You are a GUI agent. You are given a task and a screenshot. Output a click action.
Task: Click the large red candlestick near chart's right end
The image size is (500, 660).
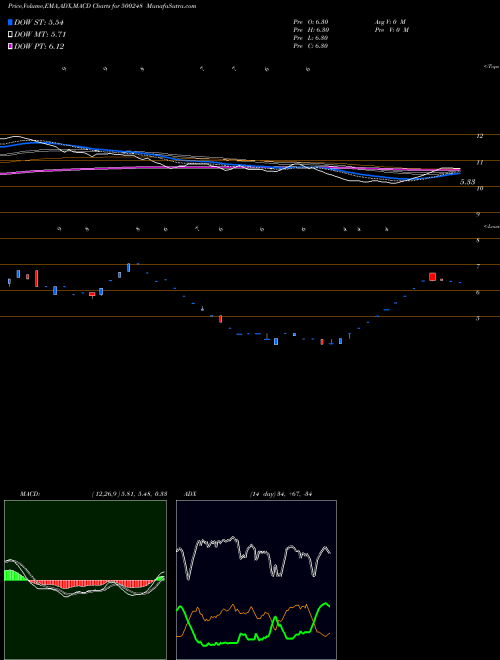(x=432, y=277)
